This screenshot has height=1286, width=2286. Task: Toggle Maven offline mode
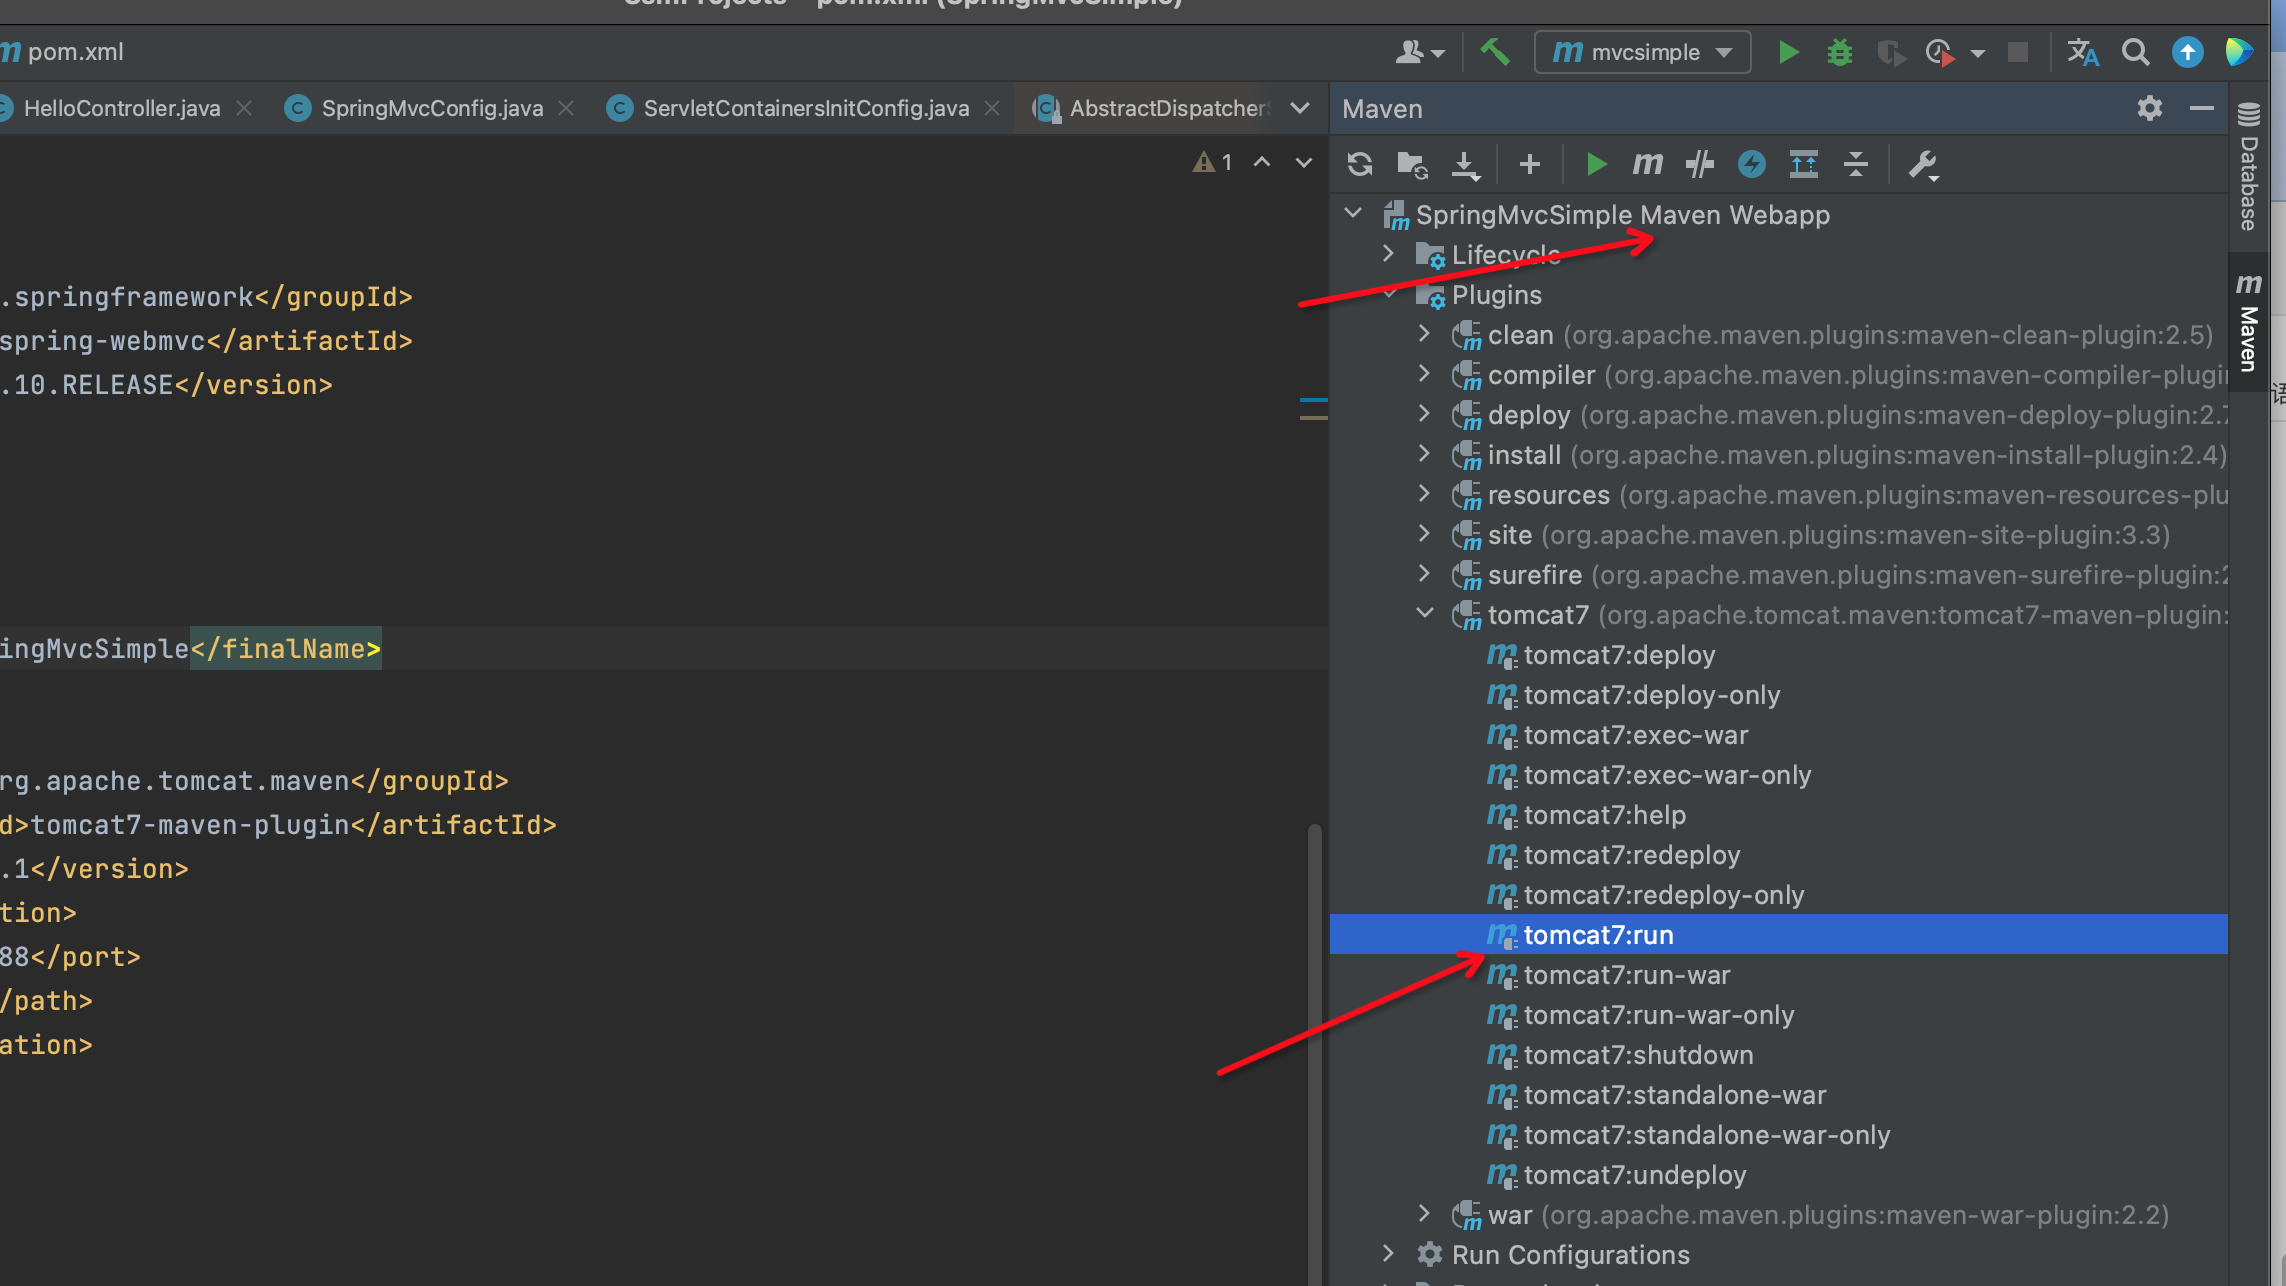(1699, 164)
